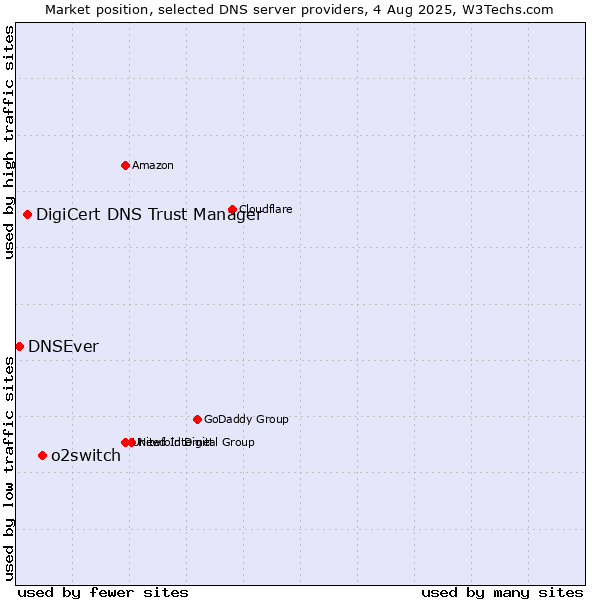Select the o2switch data point

click(x=42, y=455)
